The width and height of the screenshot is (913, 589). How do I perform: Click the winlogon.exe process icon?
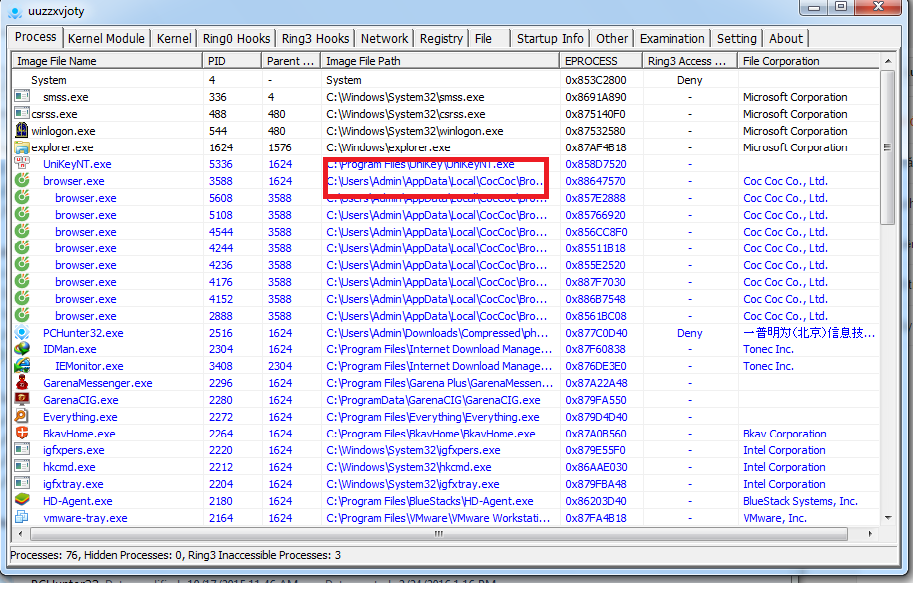(21, 131)
